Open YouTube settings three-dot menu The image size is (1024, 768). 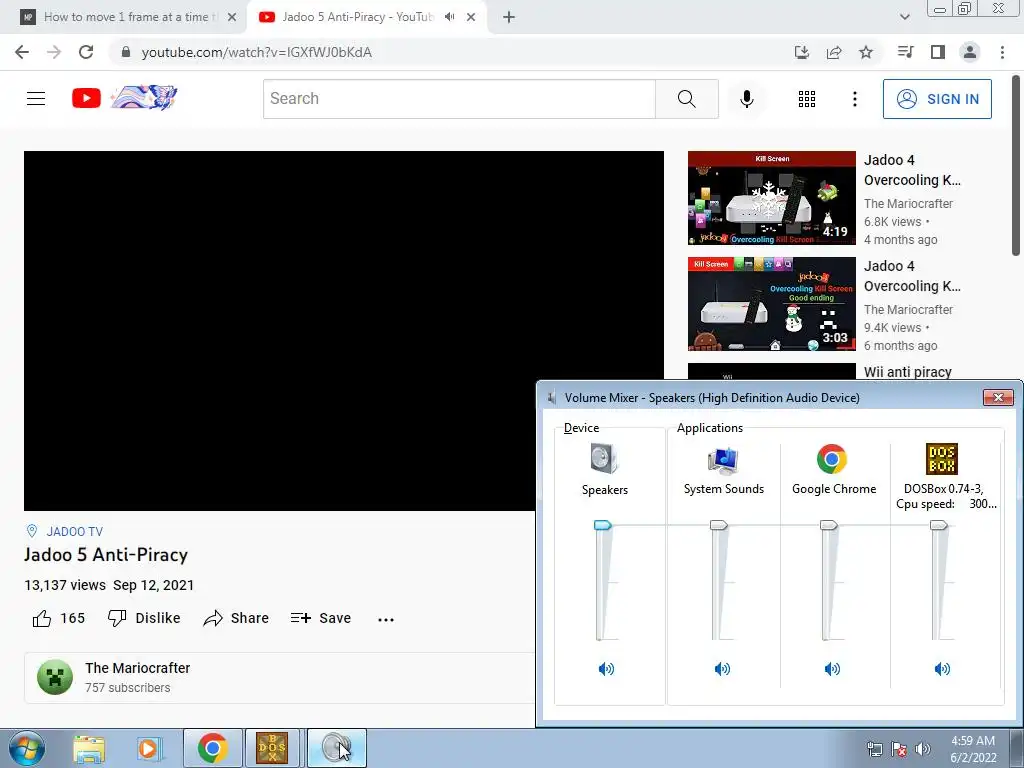[x=854, y=99]
